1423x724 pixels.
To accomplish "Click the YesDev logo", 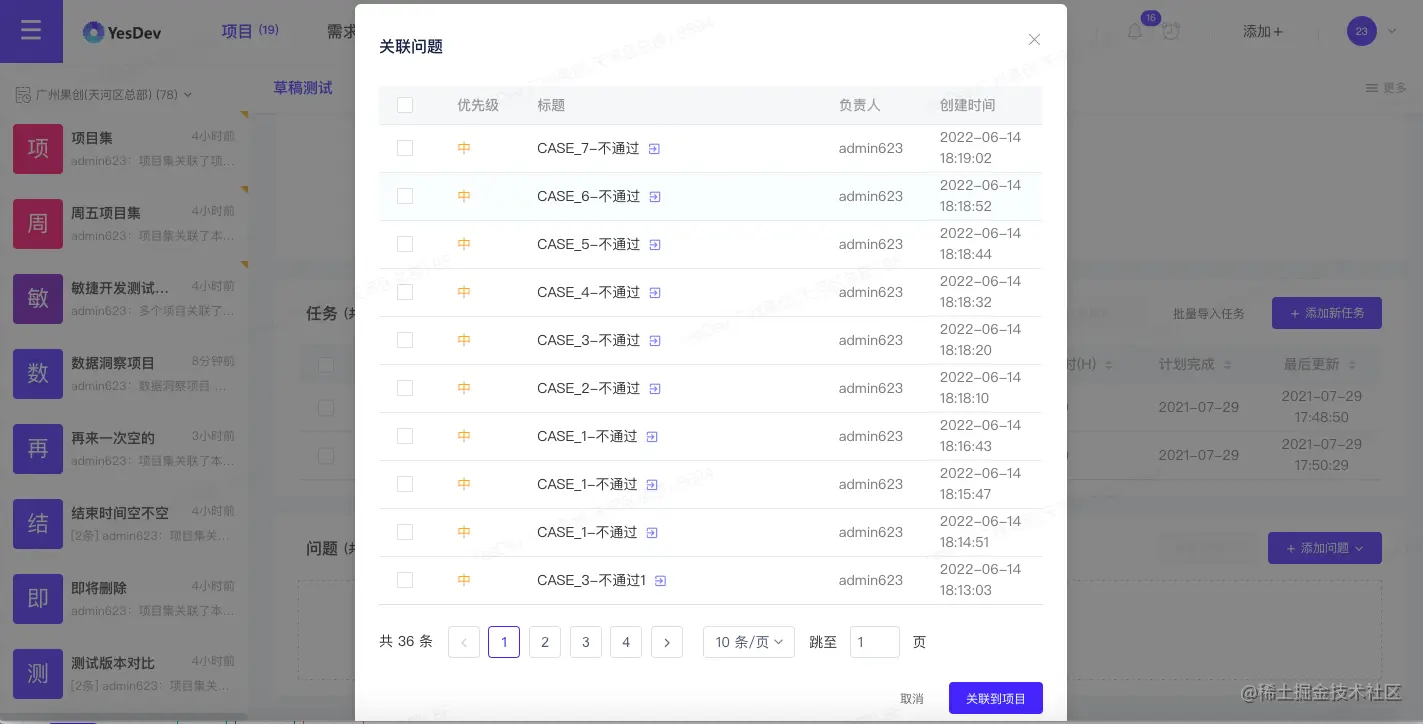I will click(122, 31).
